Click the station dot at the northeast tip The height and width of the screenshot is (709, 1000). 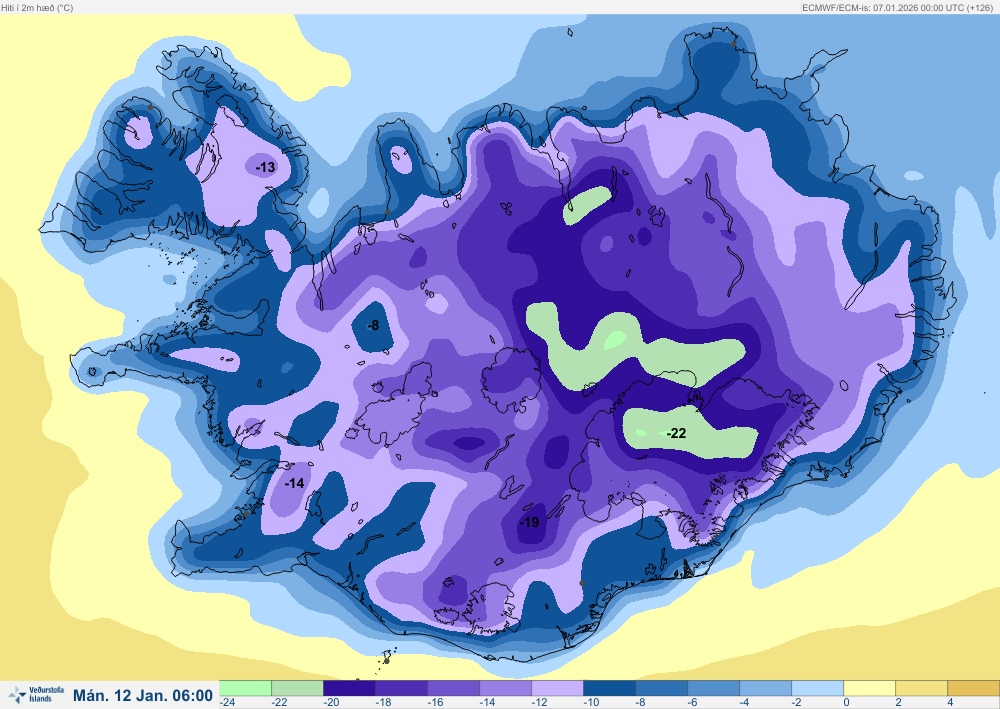click(733, 43)
